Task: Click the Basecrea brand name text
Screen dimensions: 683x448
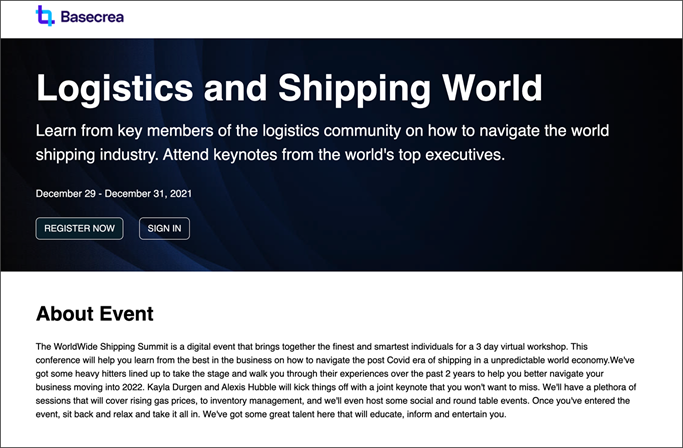Action: [92, 17]
